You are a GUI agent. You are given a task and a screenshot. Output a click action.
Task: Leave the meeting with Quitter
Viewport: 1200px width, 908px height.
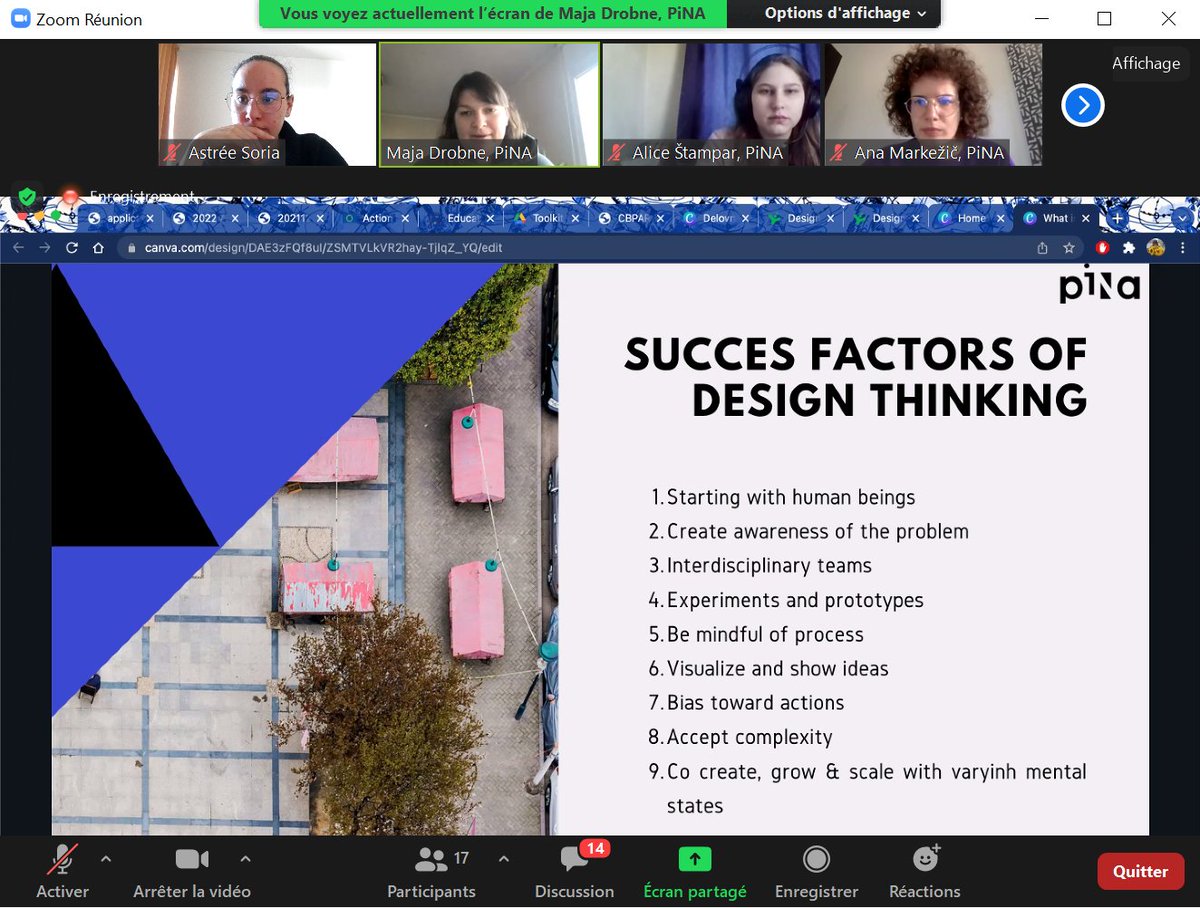(1140, 871)
